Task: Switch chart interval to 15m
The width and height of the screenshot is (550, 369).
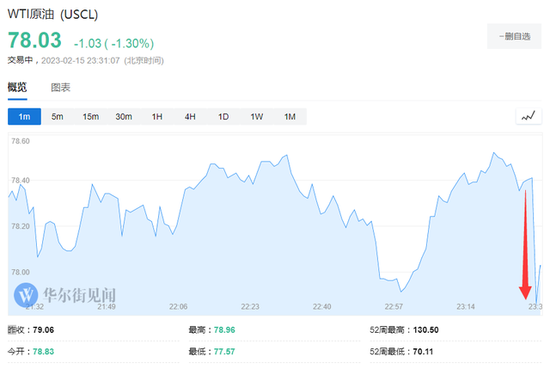Action: [x=90, y=116]
